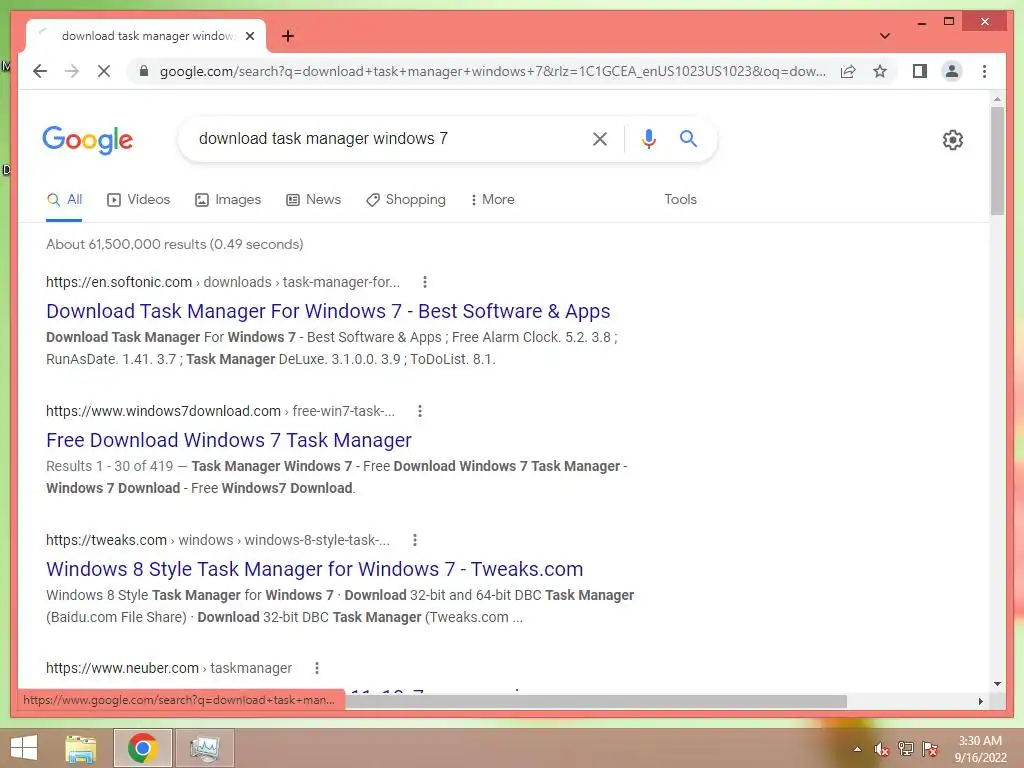Open a new browser tab
Screen dimensions: 1024x768
(x=288, y=36)
